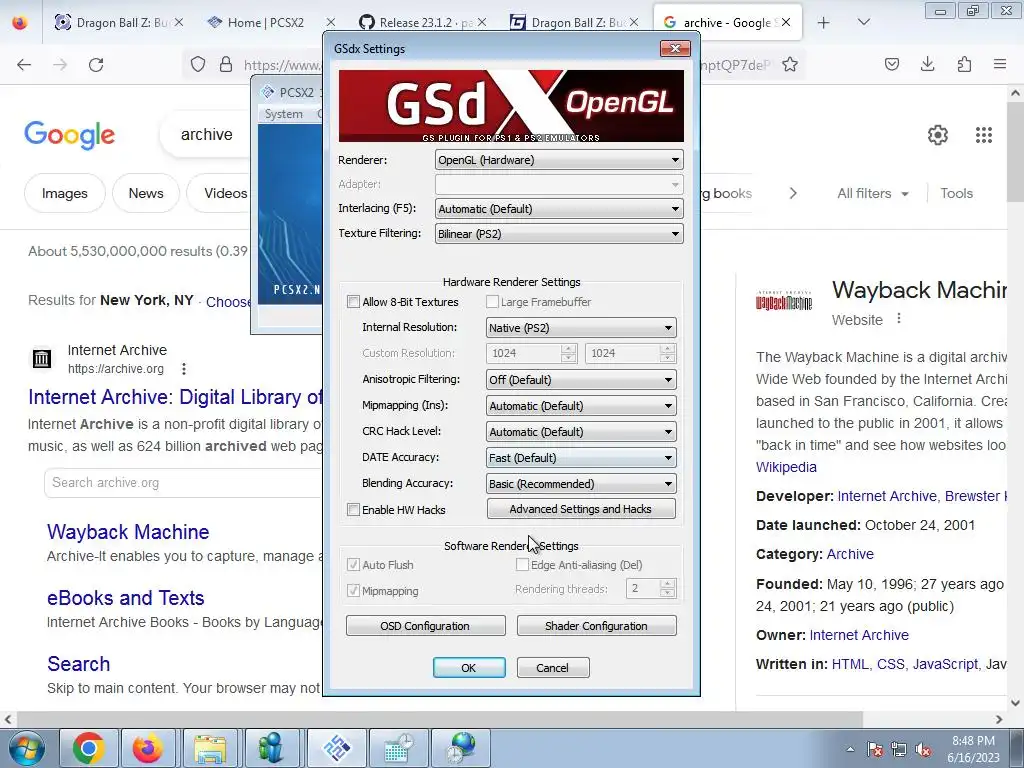
Task: Open the eBooks and Texts link
Action: [x=125, y=598]
